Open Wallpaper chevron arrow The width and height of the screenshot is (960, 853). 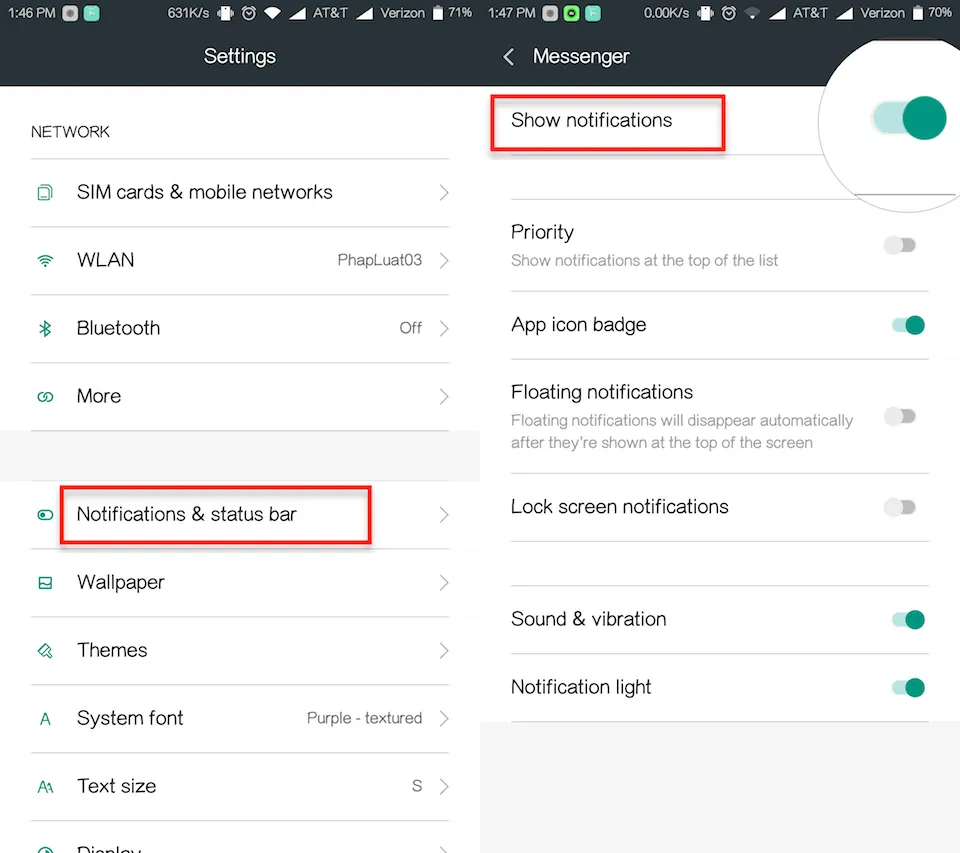point(444,582)
